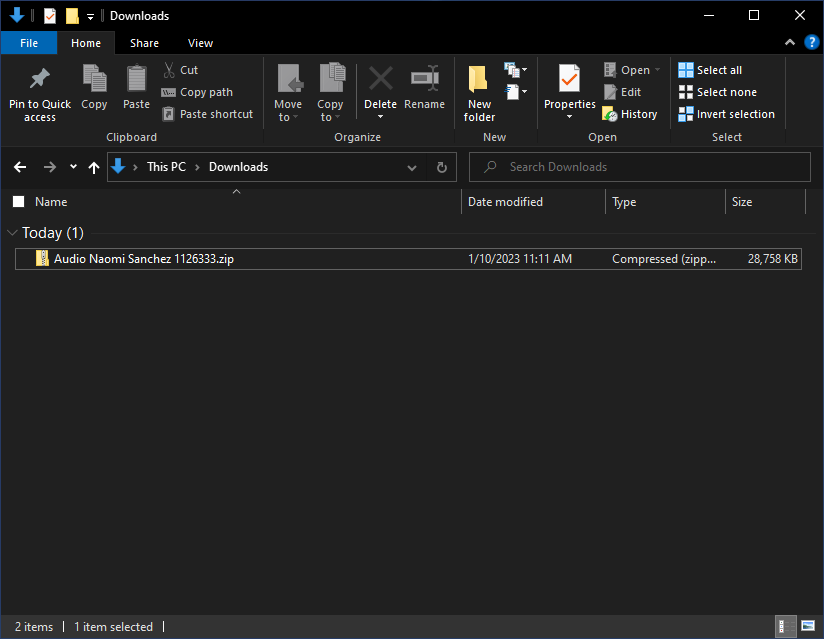The height and width of the screenshot is (639, 824).
Task: Click Select all
Action: (710, 70)
